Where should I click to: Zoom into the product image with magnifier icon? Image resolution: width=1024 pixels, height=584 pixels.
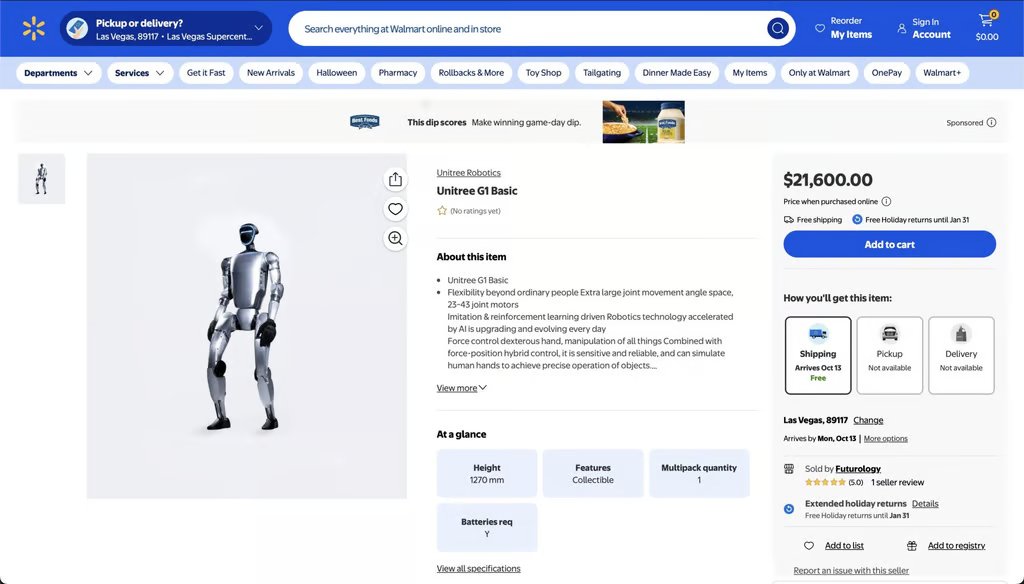pyautogui.click(x=395, y=238)
